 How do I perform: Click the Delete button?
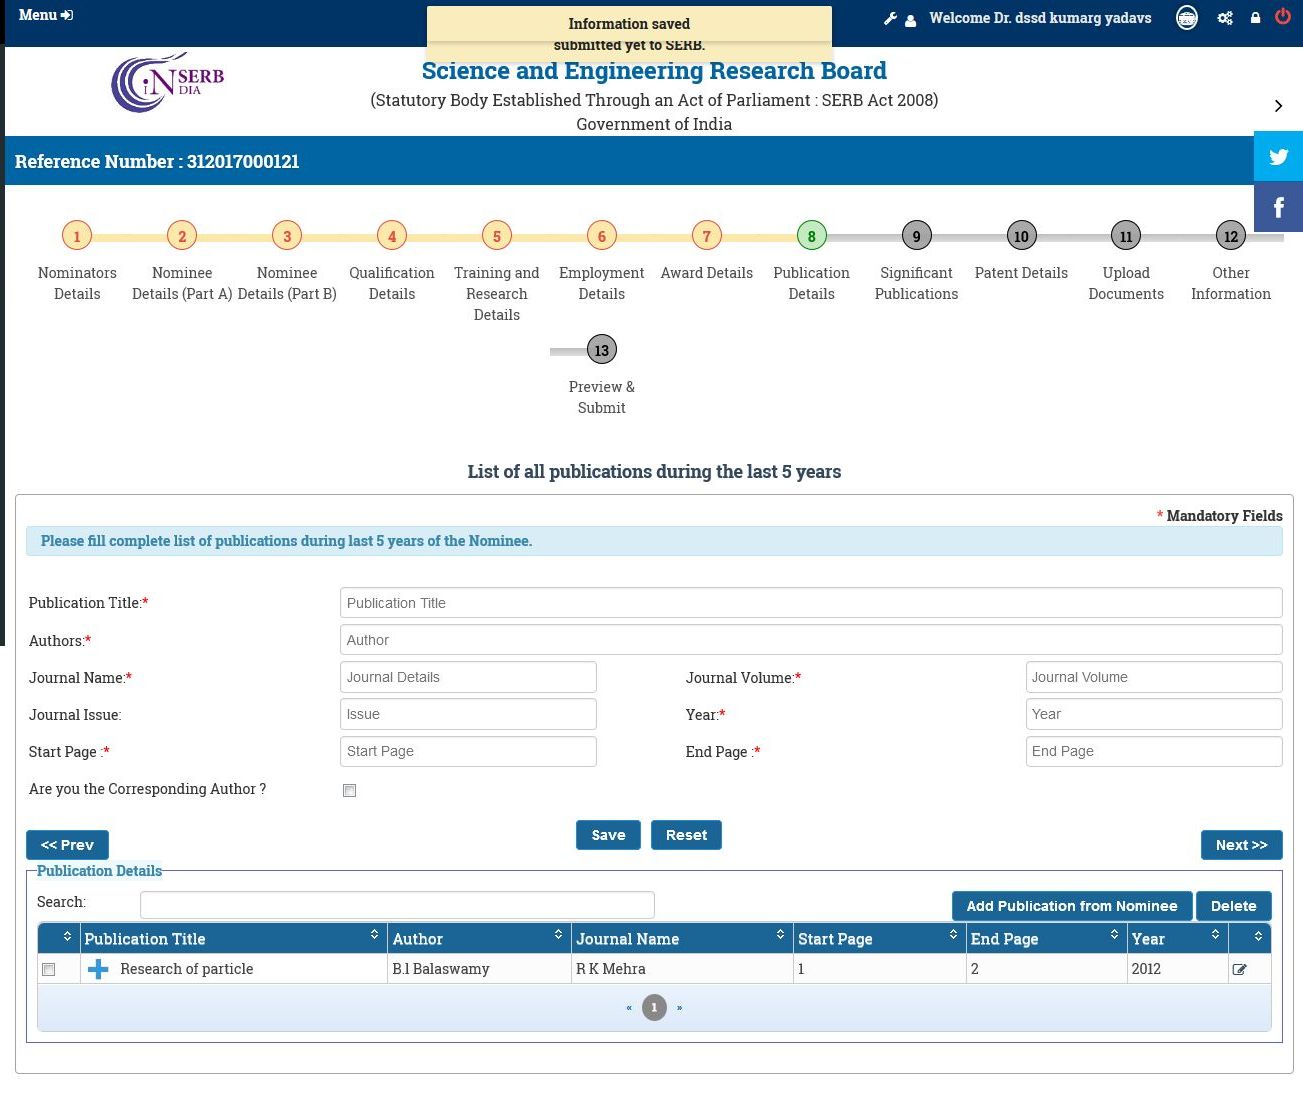(x=1233, y=906)
